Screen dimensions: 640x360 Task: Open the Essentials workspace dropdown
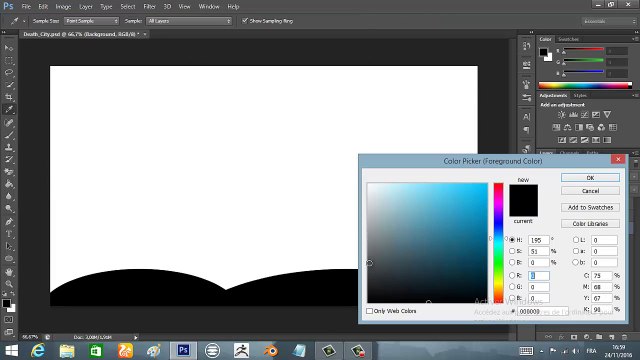(609, 21)
